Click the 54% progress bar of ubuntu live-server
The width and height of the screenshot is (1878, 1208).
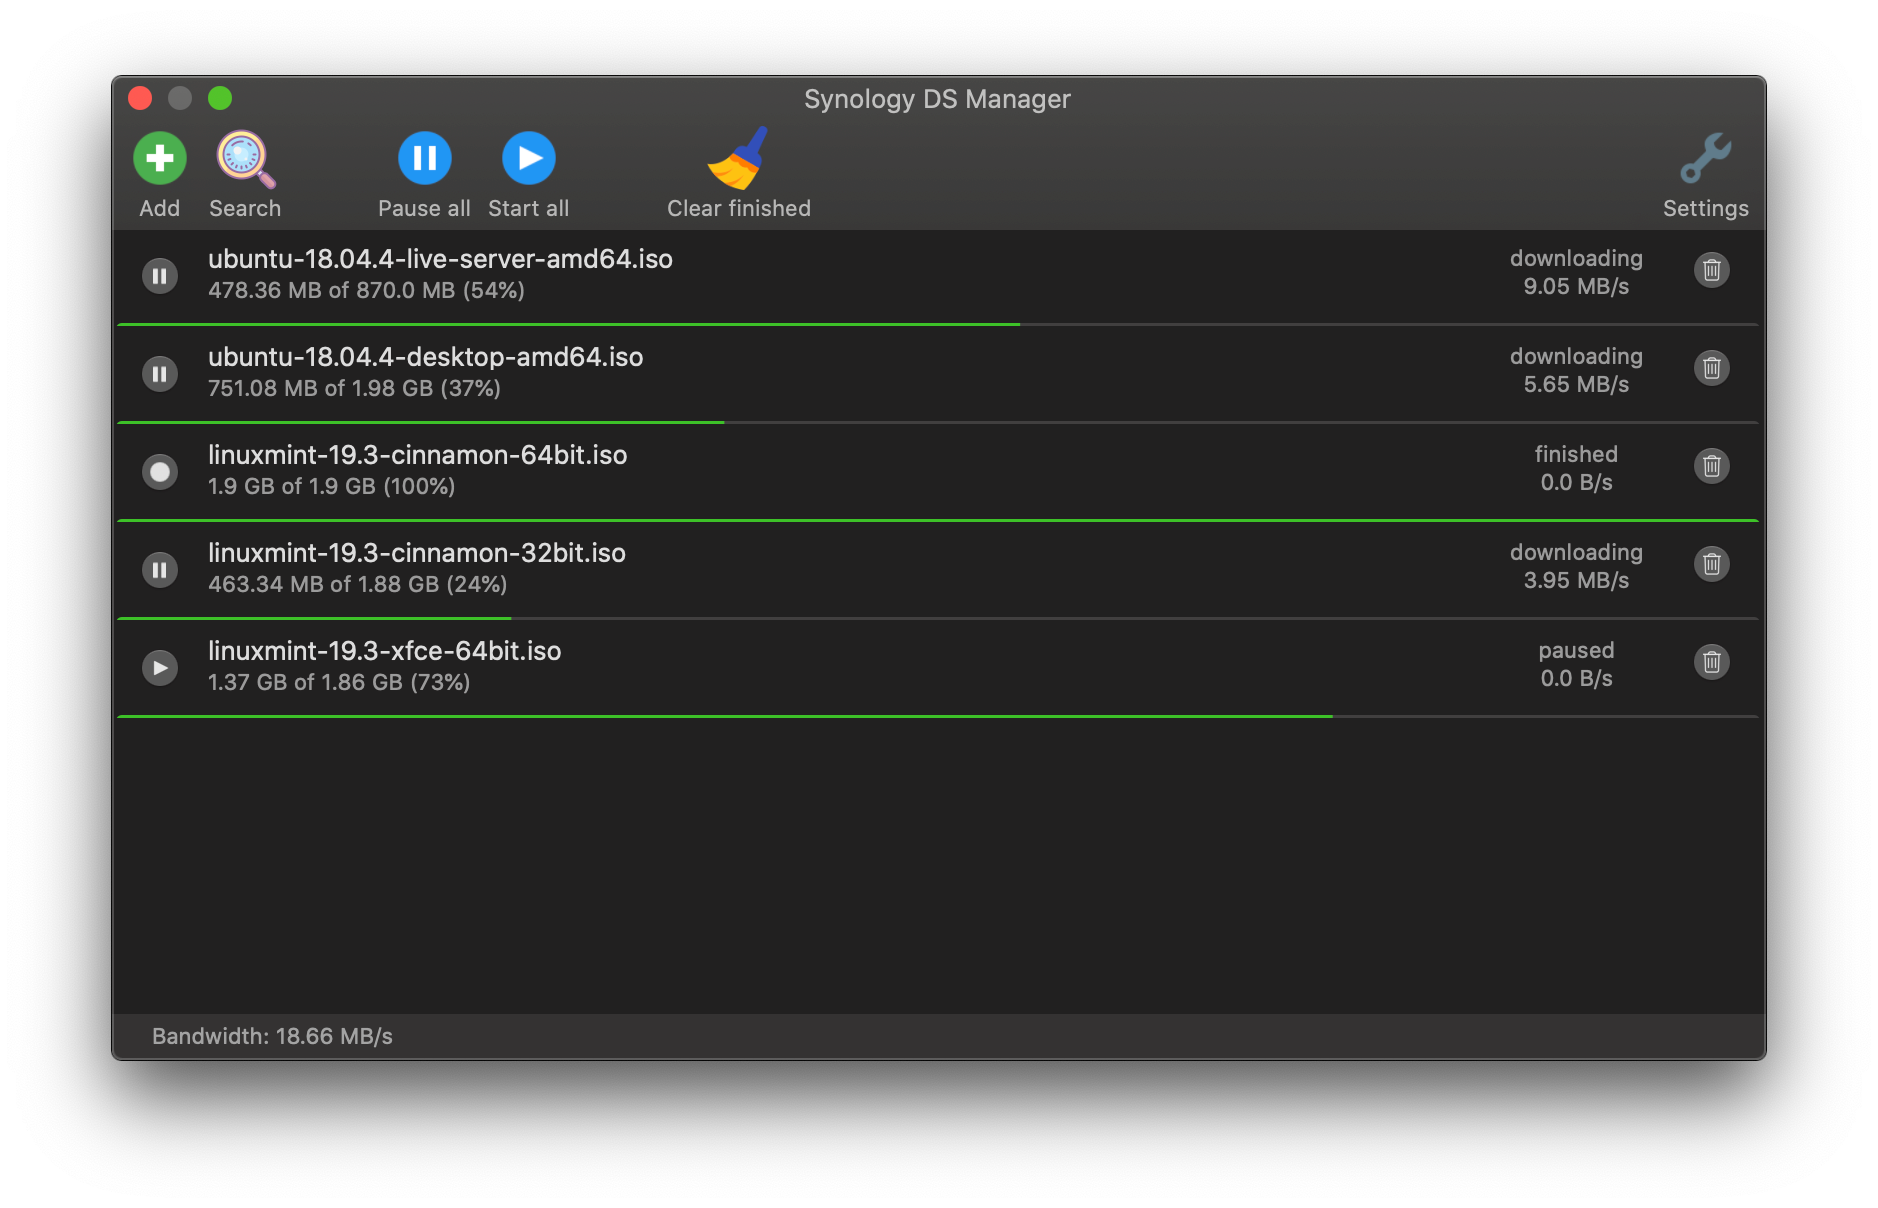(938, 324)
